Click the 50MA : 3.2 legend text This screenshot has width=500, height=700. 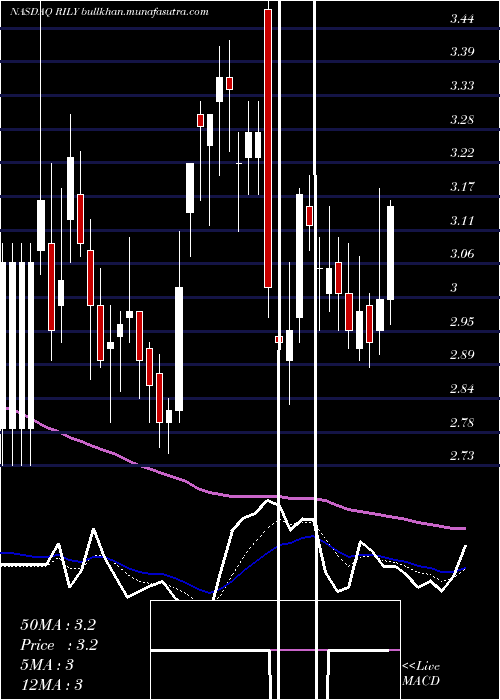point(58,625)
